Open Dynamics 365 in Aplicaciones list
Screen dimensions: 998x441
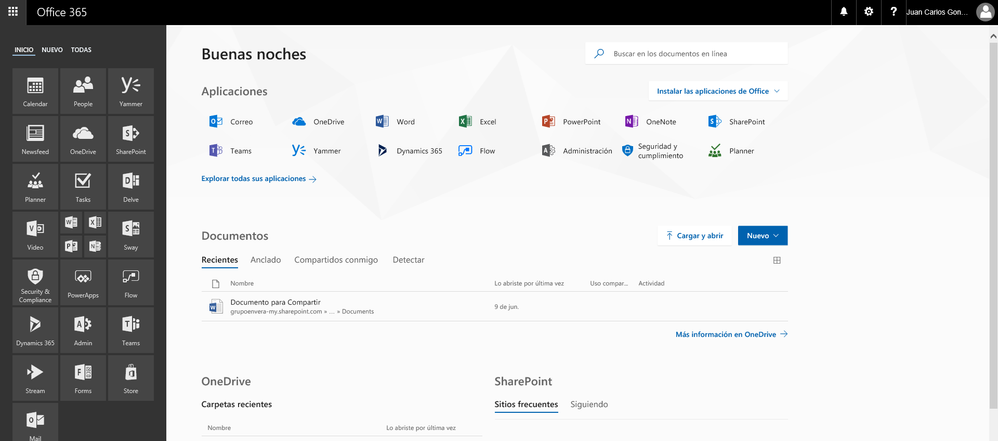coord(410,151)
